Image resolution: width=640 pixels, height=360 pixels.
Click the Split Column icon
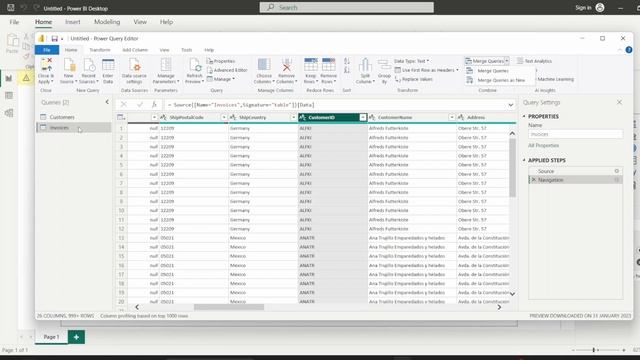point(365,65)
